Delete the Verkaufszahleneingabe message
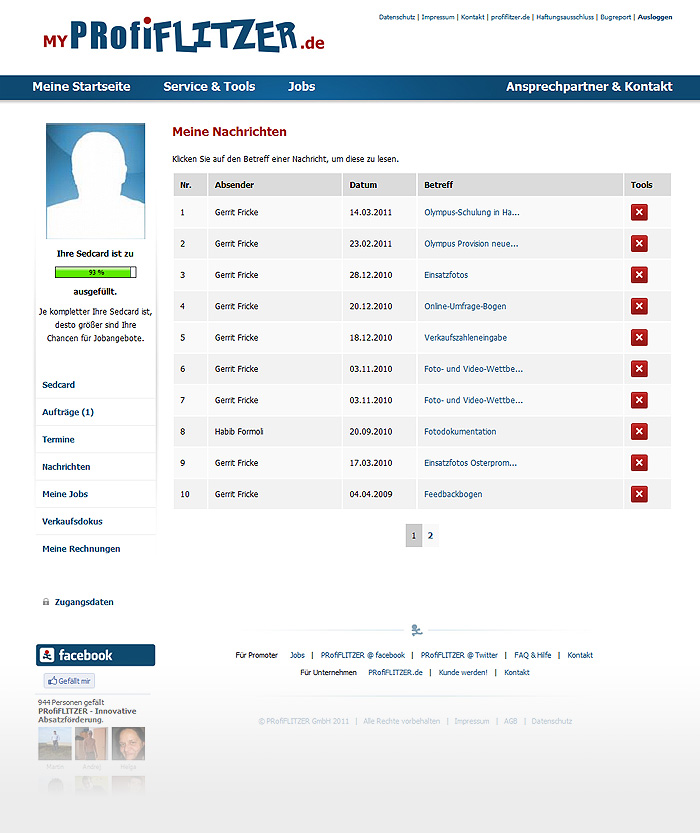The height and width of the screenshot is (833, 700). [639, 338]
